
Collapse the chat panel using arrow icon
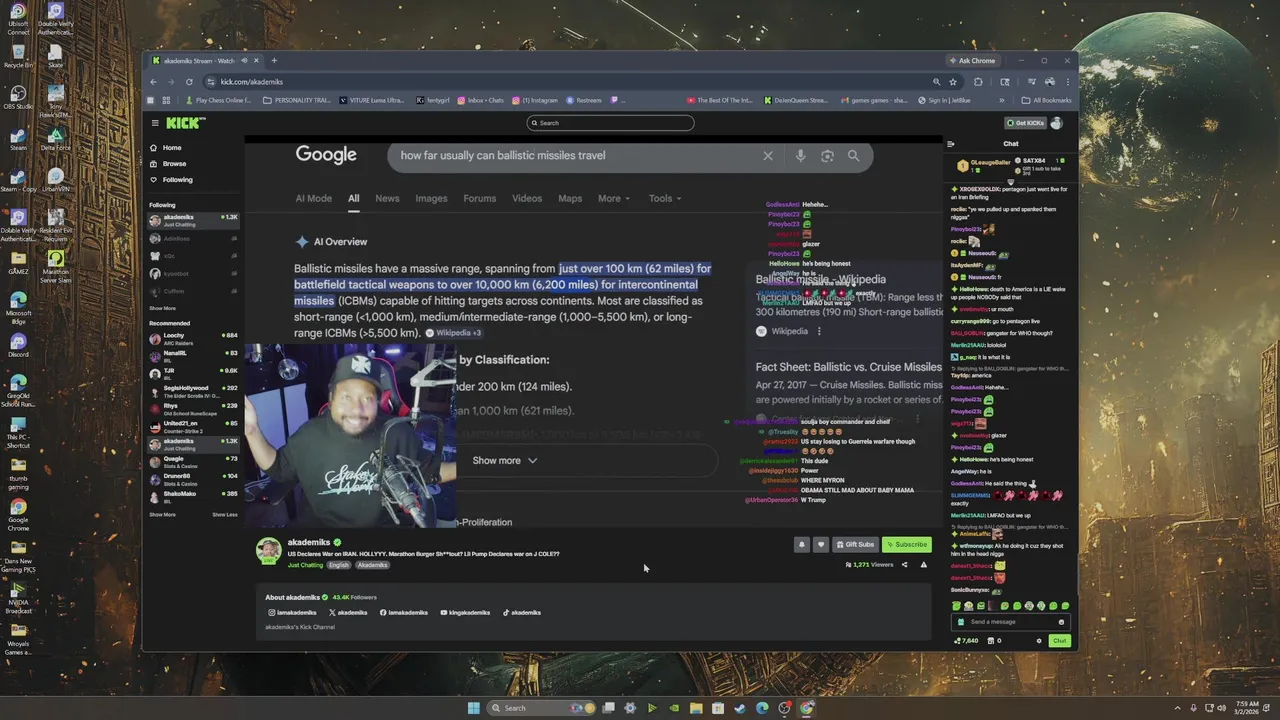[x=951, y=144]
